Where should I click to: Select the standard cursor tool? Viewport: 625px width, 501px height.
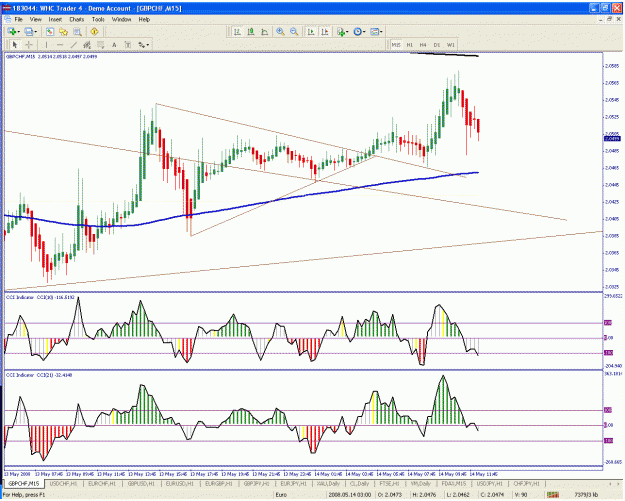pyautogui.click(x=15, y=45)
